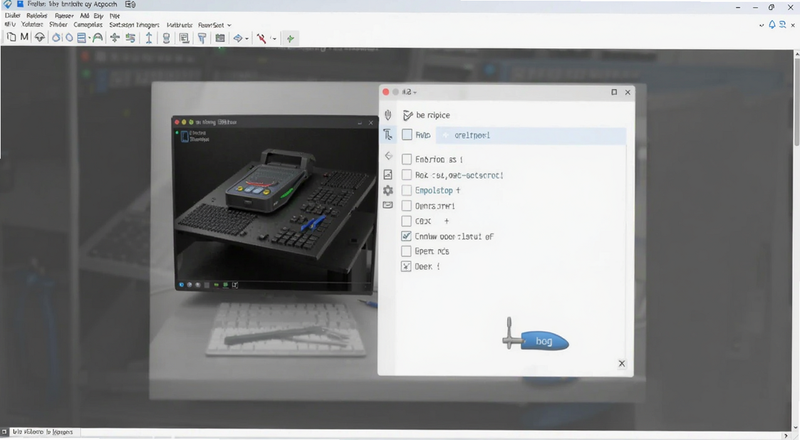
Task: Tick the 'C0X' checkbox
Action: [407, 221]
